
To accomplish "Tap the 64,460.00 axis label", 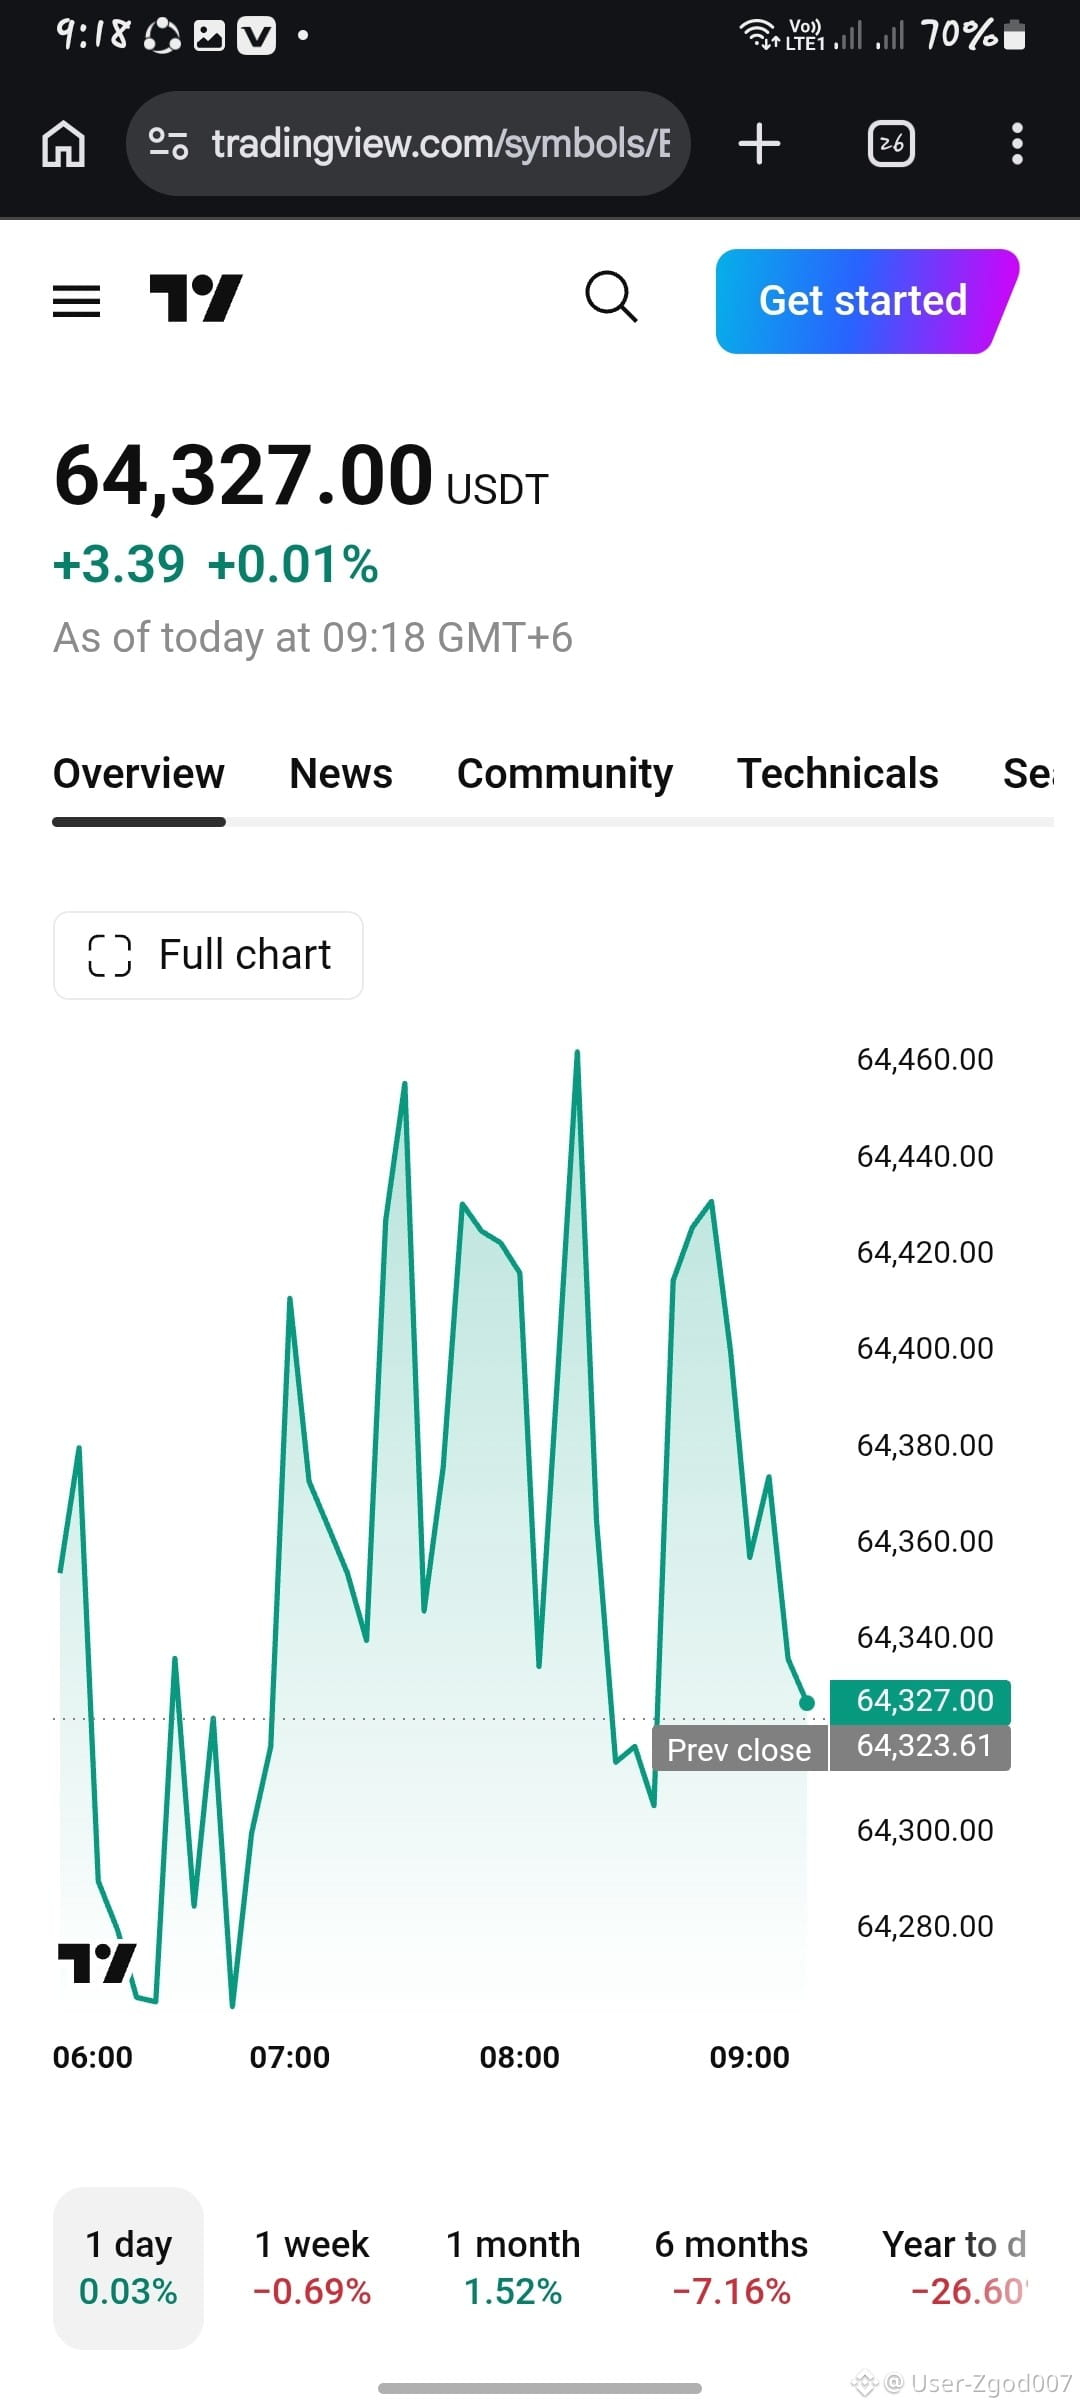I will [x=925, y=1060].
